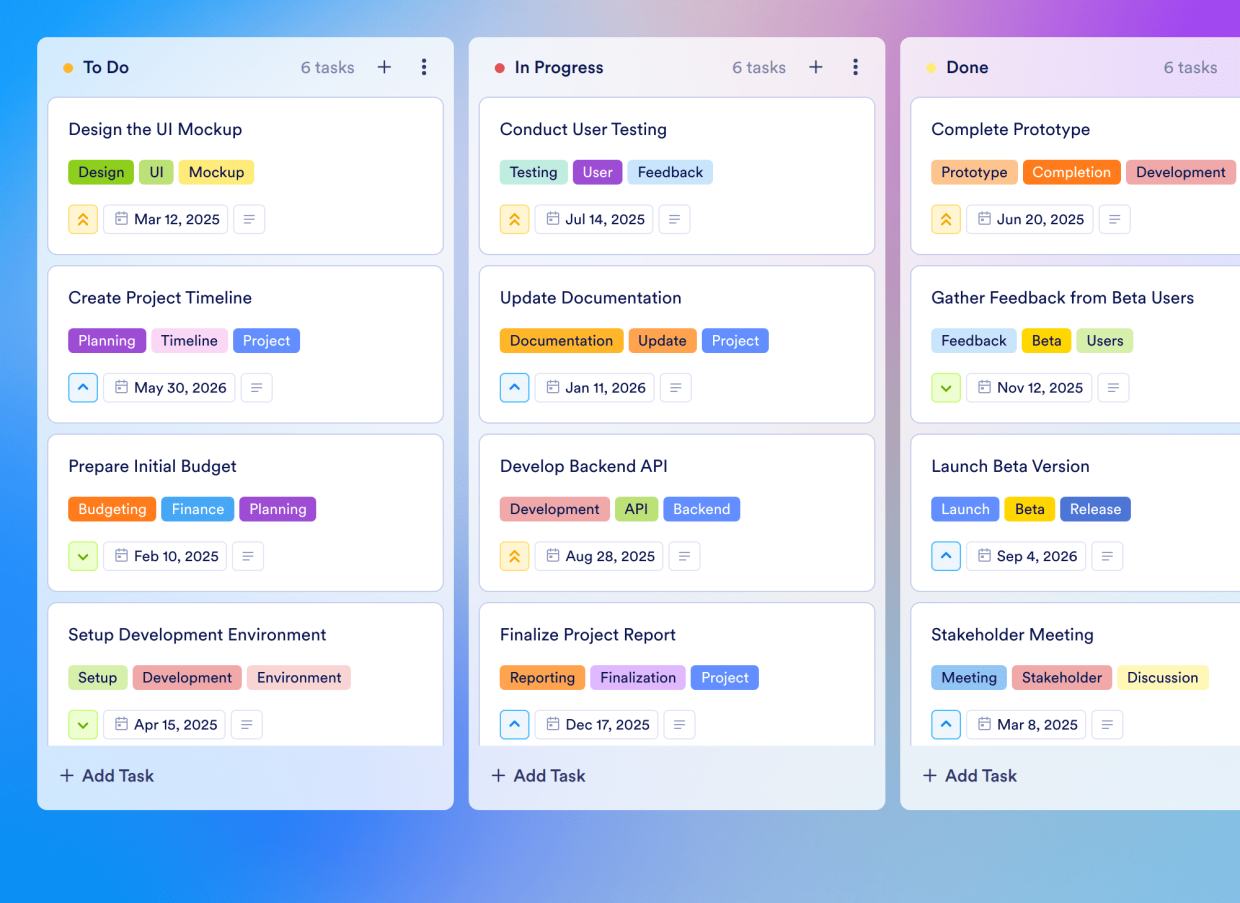Click the up chevron on Update Documentation
Viewport: 1240px width, 903px height.
514,387
